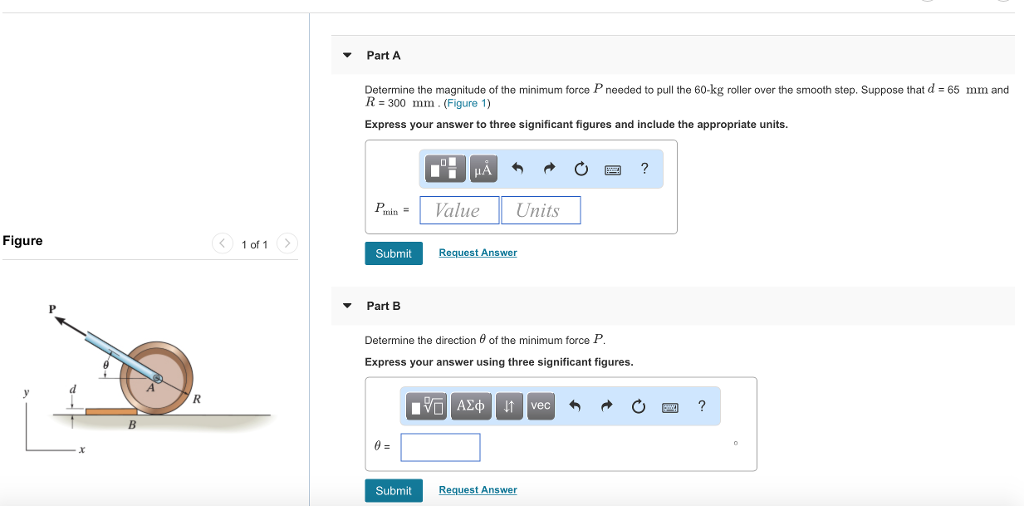
Task: Submit the Part A answer
Action: (393, 253)
